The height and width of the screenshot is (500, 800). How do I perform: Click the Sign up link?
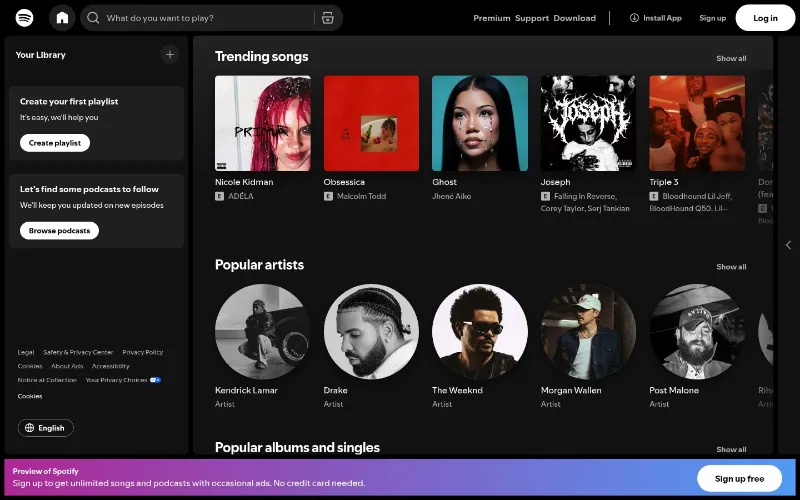(712, 18)
